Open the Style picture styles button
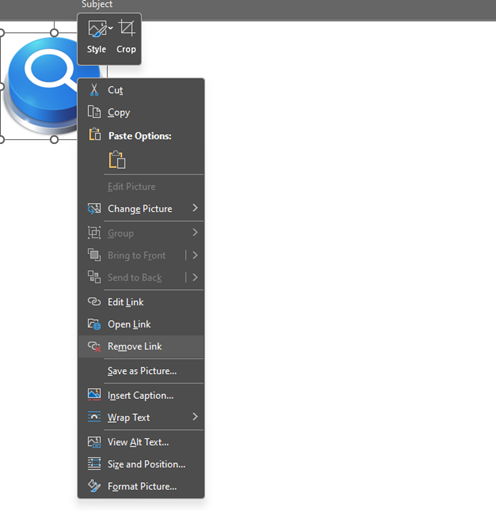This screenshot has width=496, height=511. [x=97, y=37]
